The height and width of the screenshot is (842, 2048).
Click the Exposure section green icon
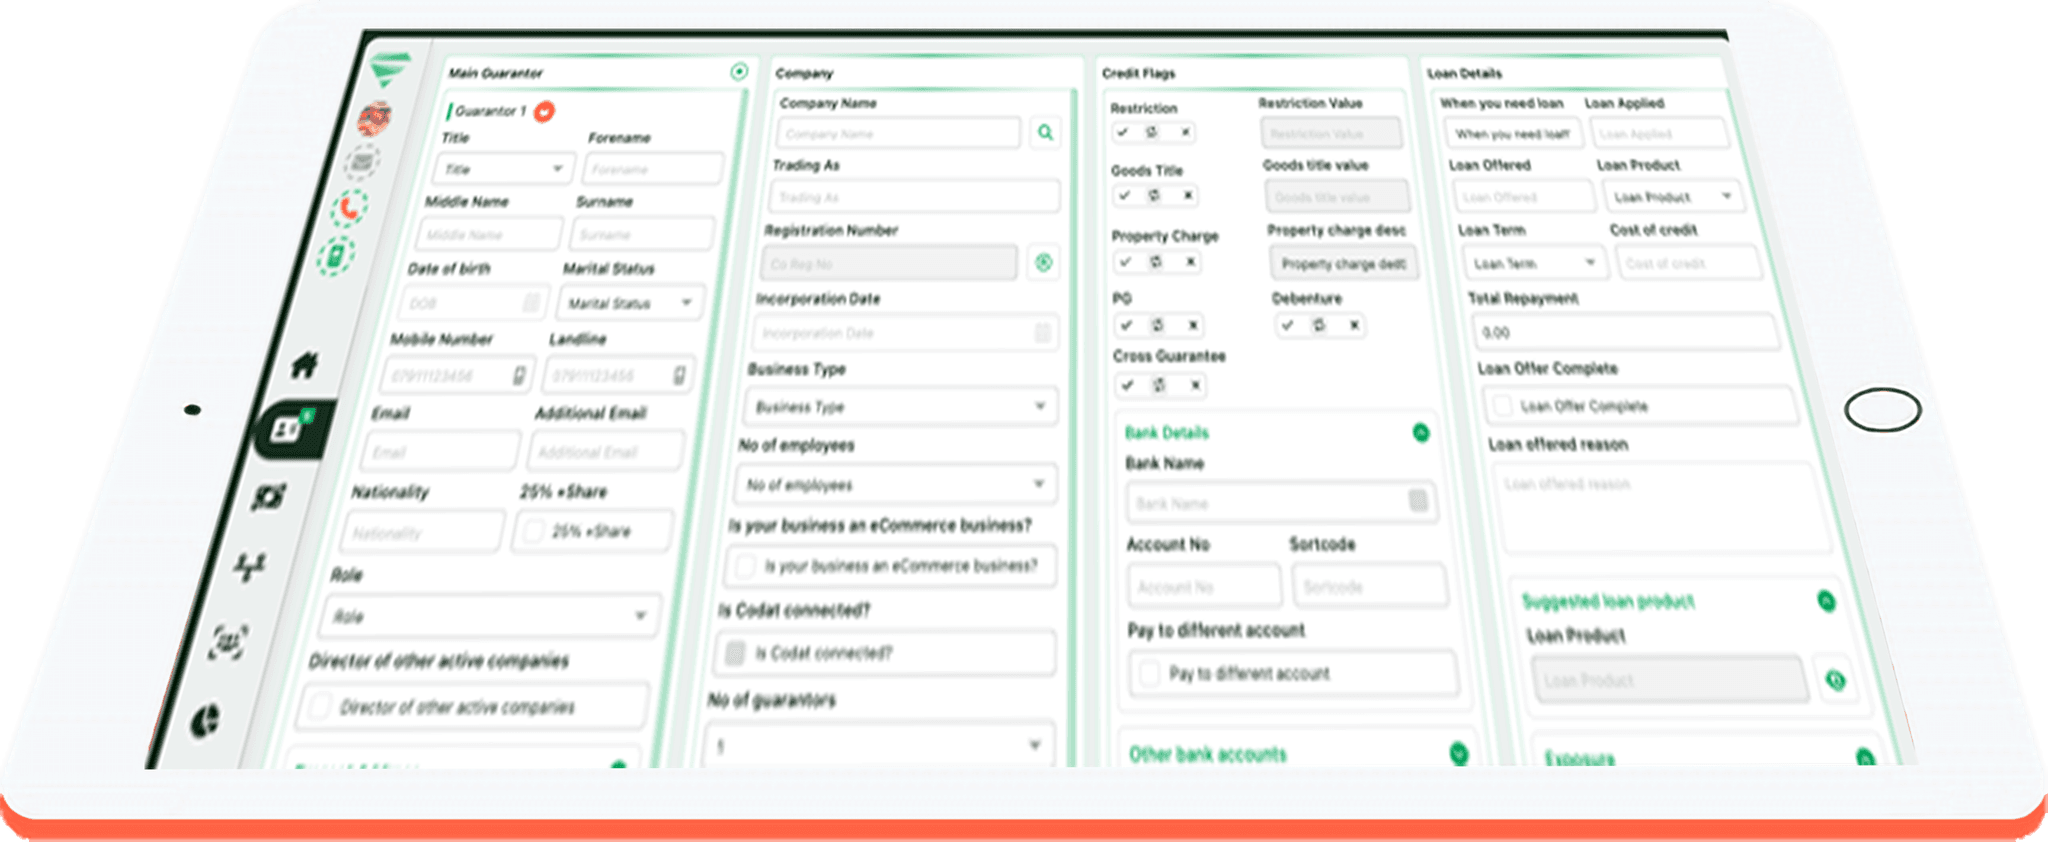coord(1865,757)
